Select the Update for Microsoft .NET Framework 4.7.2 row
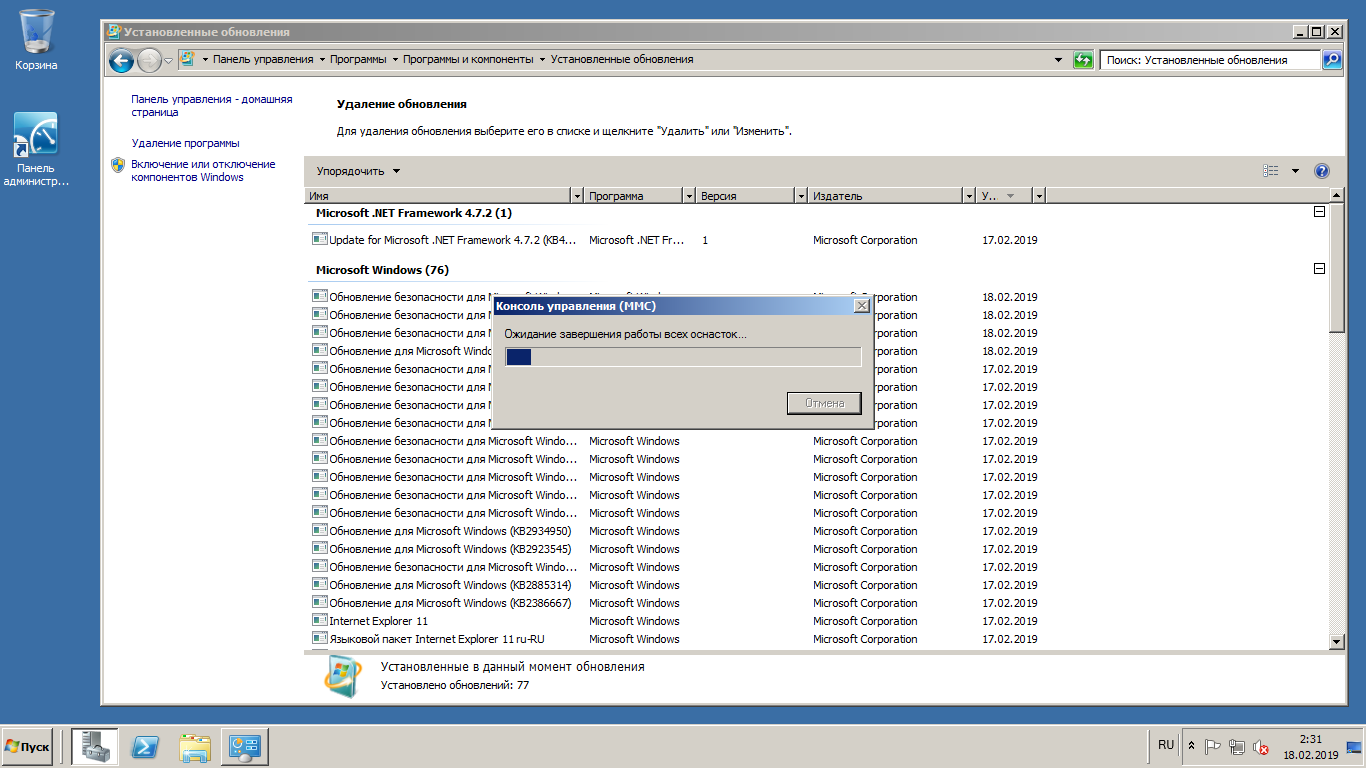Image resolution: width=1366 pixels, height=768 pixels. coord(674,240)
